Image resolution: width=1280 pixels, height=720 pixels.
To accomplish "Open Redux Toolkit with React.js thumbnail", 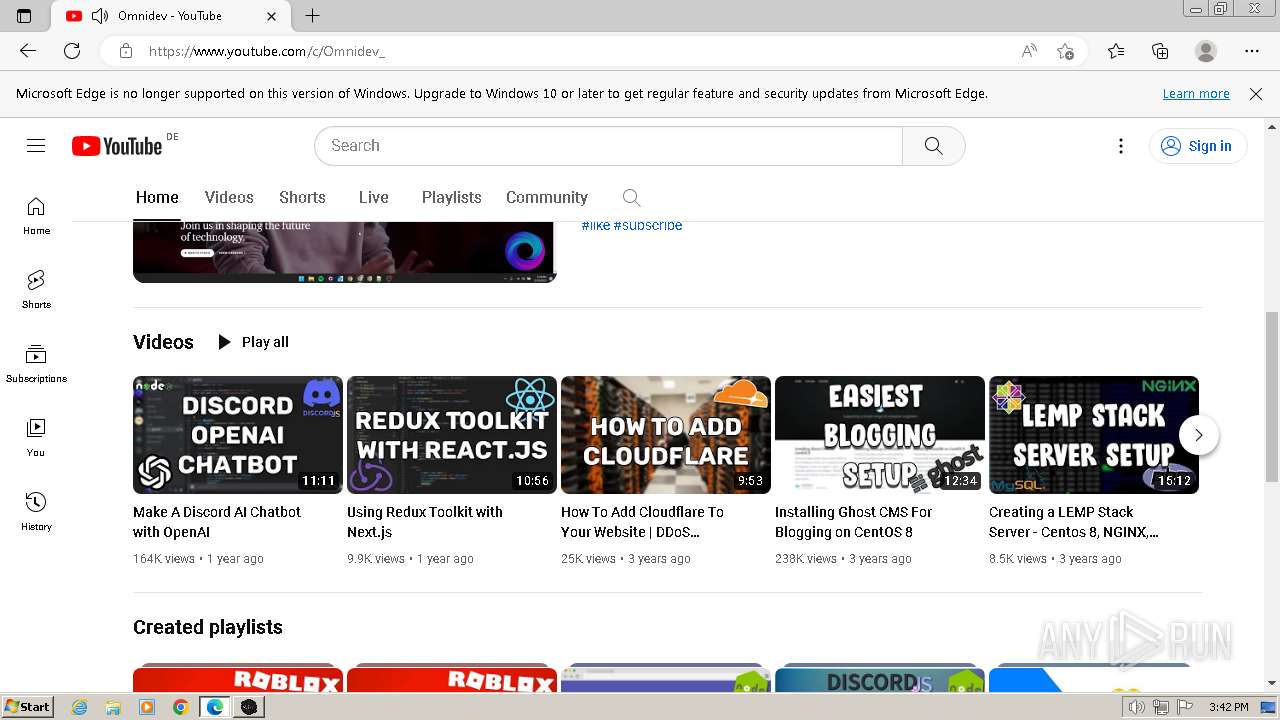I will click(x=452, y=435).
